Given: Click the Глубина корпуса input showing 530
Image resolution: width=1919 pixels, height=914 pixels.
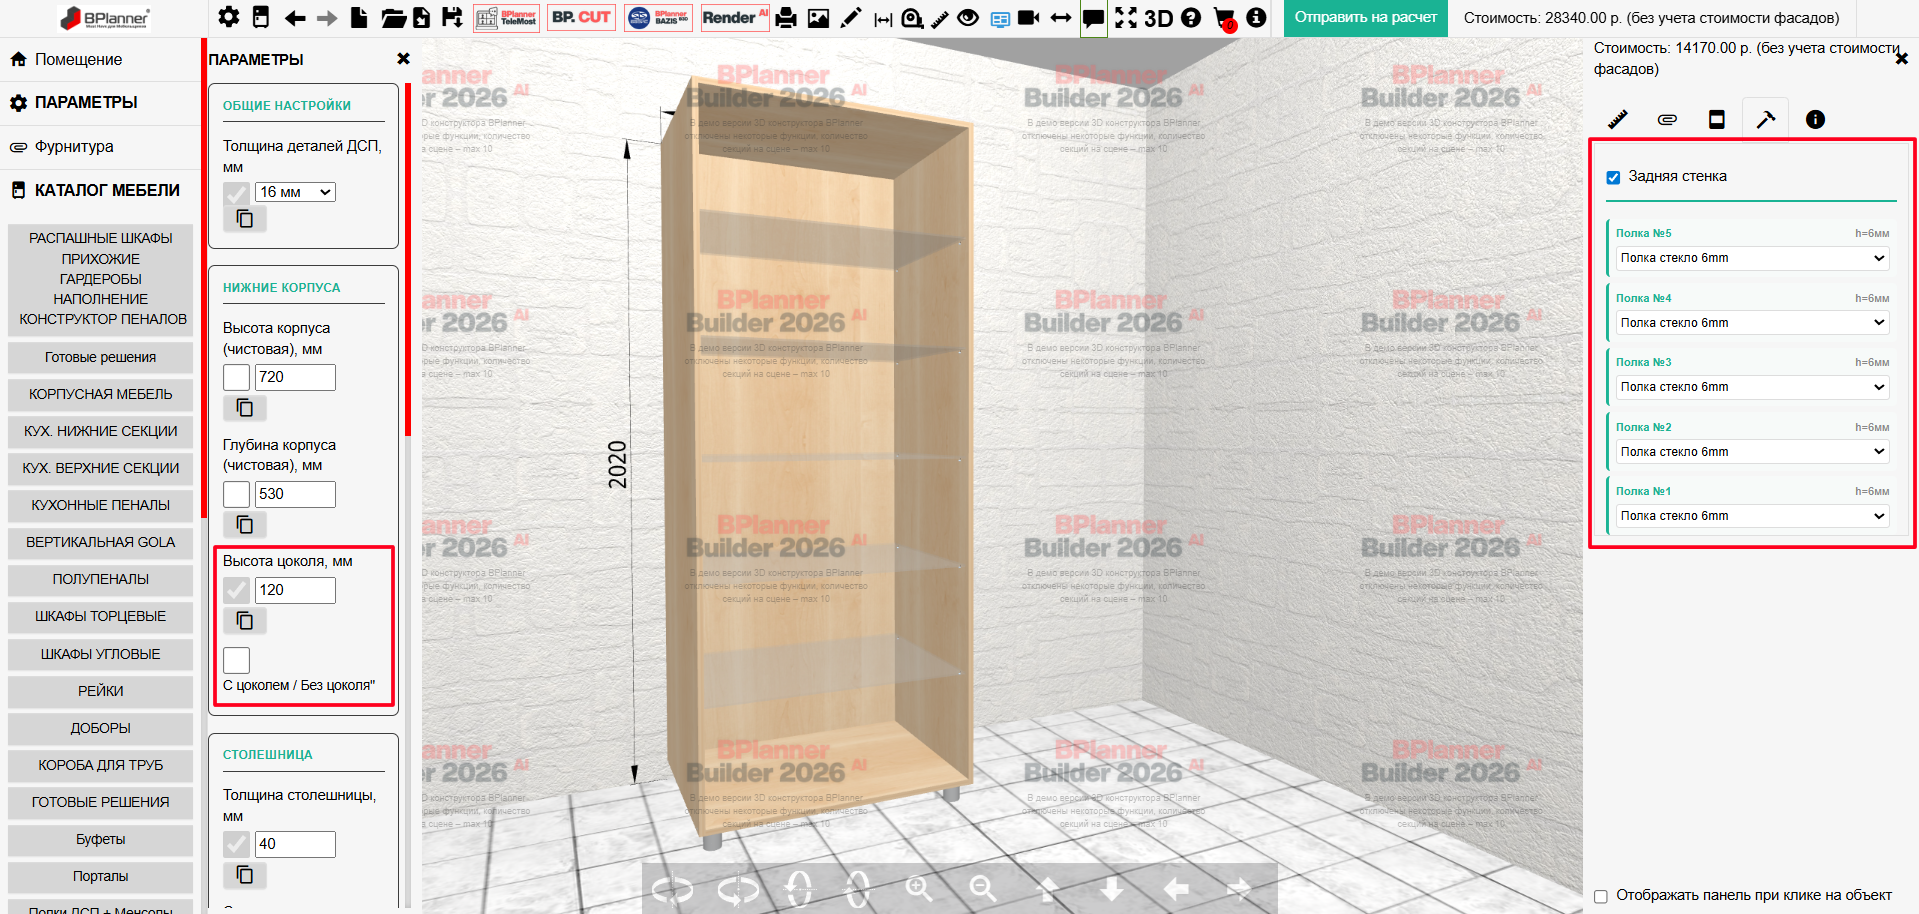Looking at the screenshot, I should click(295, 494).
